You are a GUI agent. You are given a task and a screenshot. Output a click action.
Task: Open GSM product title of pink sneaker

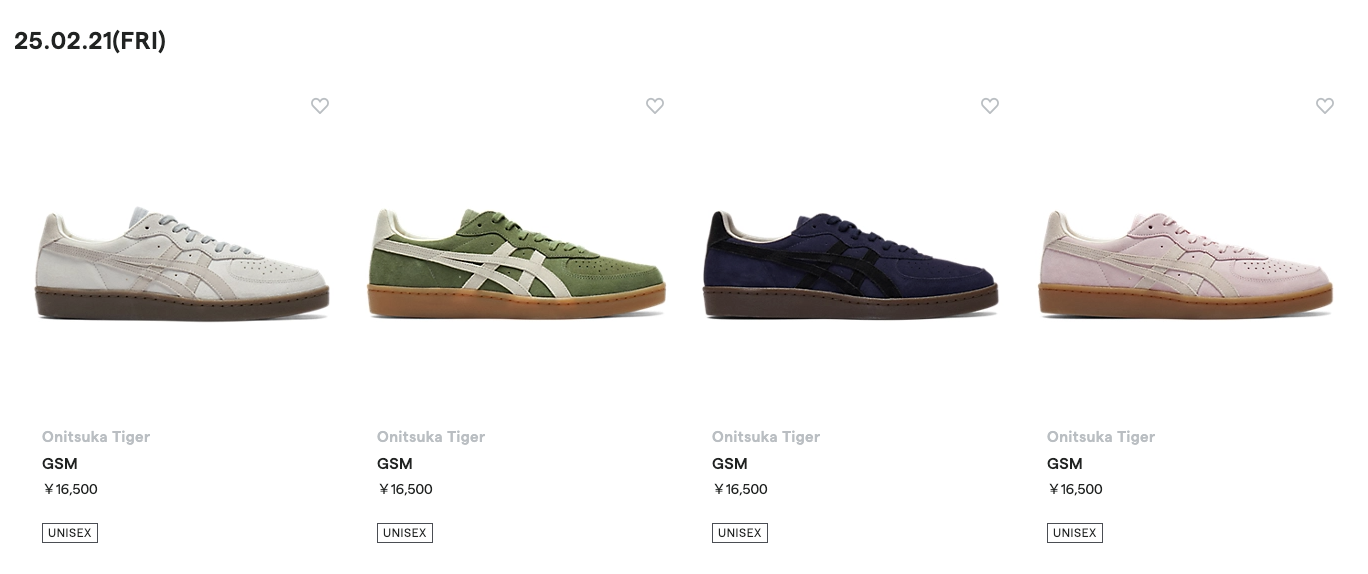tap(1065, 464)
